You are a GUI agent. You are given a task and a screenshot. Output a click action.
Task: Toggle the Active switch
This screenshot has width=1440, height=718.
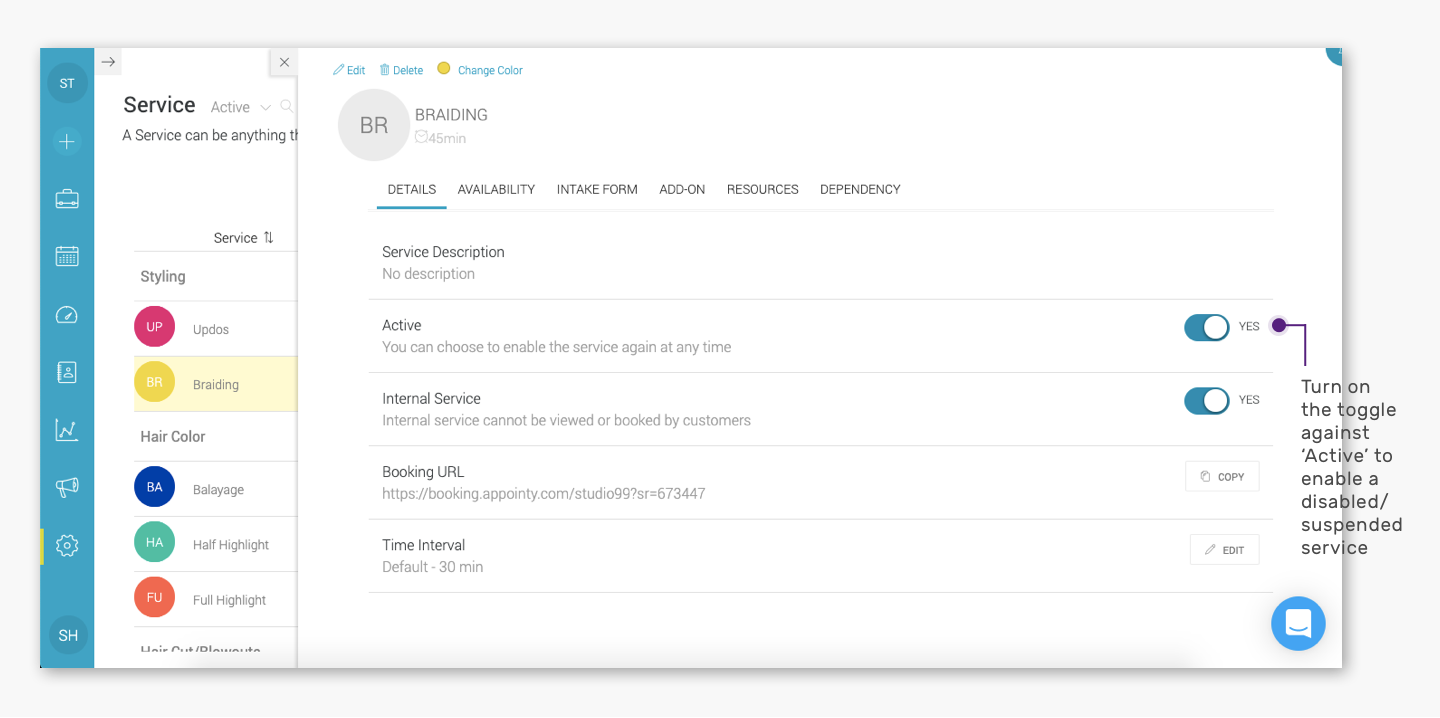coord(1207,327)
